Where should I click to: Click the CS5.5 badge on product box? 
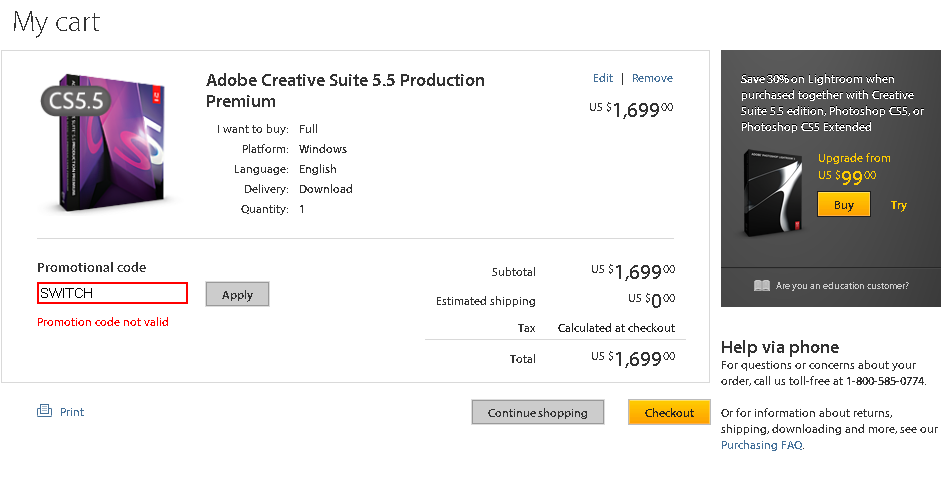tap(74, 100)
